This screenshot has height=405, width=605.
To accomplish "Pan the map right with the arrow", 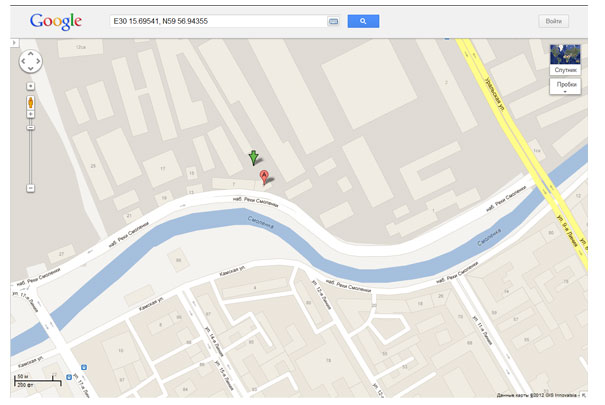I will pyautogui.click(x=38, y=61).
